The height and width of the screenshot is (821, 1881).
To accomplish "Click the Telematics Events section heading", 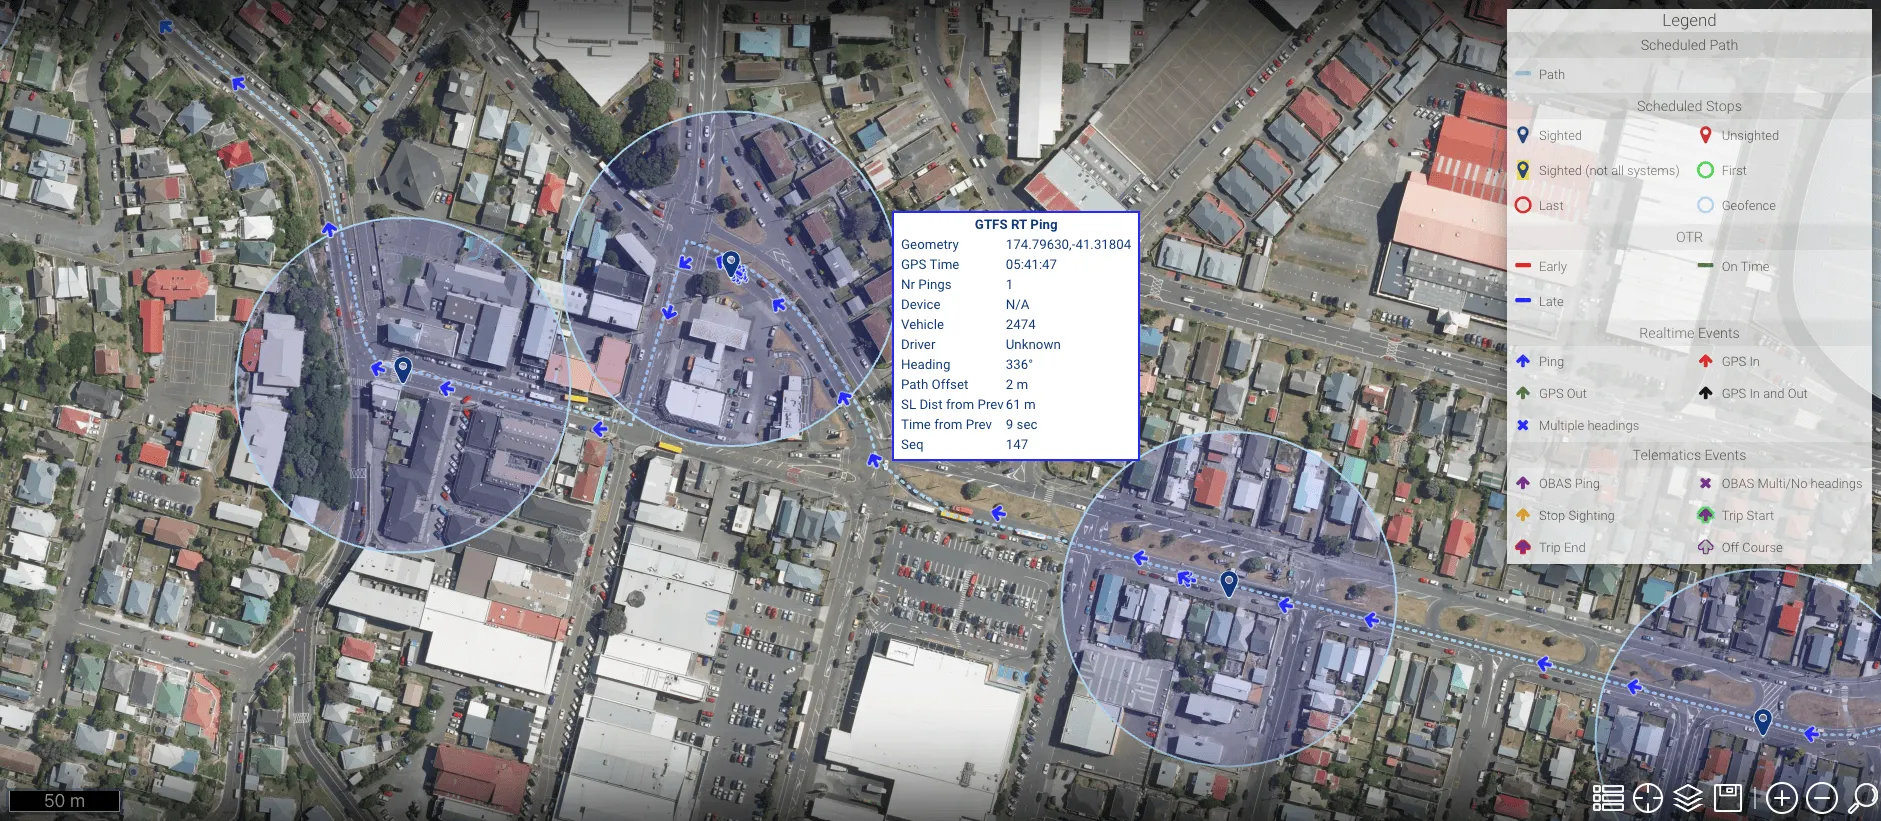I will (x=1689, y=455).
